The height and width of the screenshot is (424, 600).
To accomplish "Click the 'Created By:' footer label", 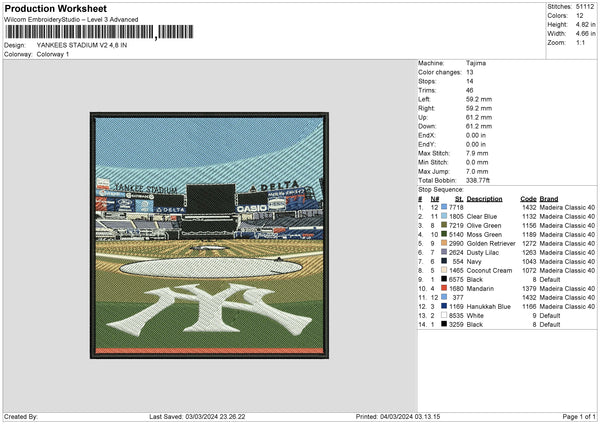I will point(21,416).
